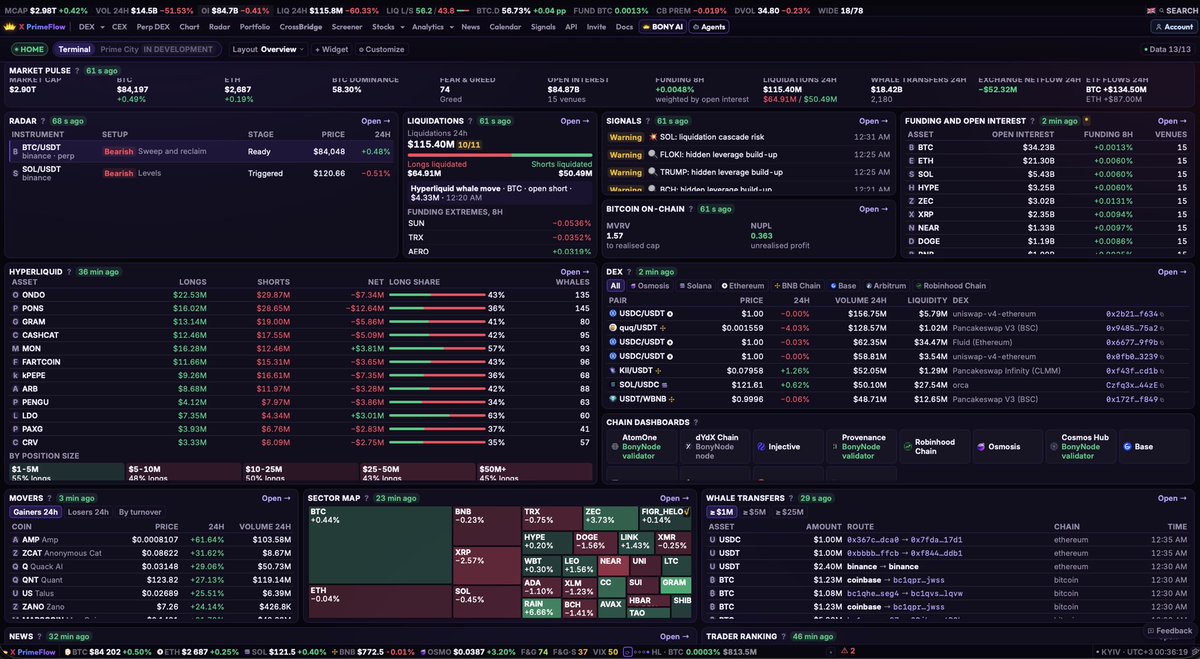Filter DEX pairs by Solana

point(696,286)
